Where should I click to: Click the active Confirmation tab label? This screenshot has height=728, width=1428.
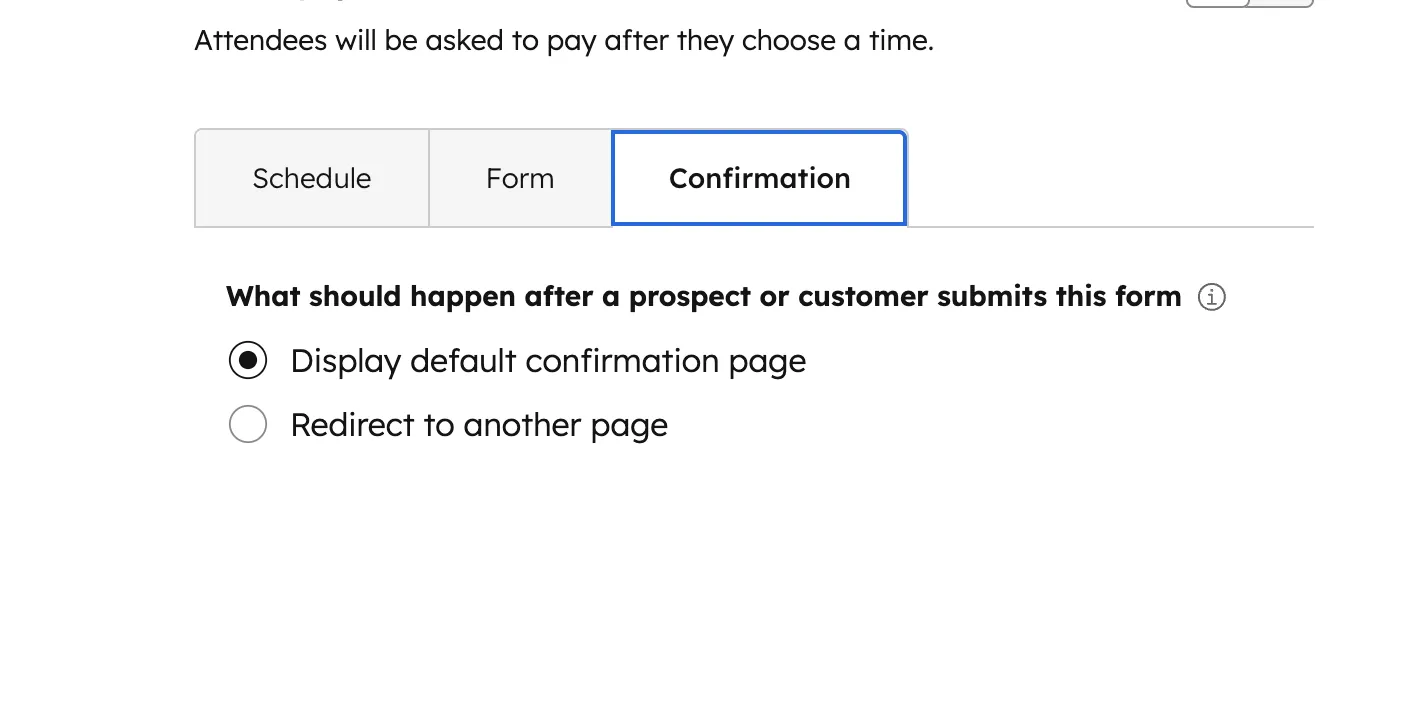pos(759,178)
